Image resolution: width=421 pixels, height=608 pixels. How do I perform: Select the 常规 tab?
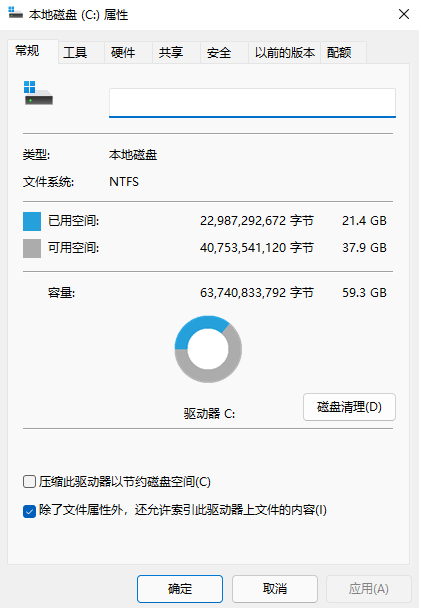click(x=27, y=51)
